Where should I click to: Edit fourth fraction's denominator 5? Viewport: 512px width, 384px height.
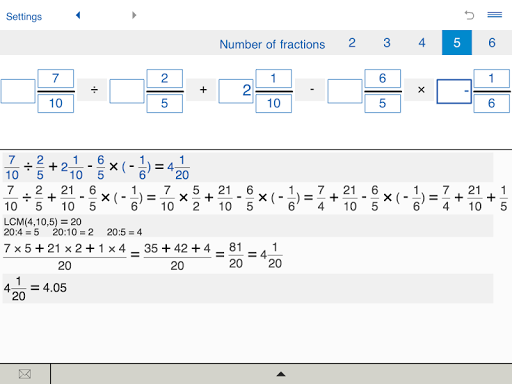point(383,103)
